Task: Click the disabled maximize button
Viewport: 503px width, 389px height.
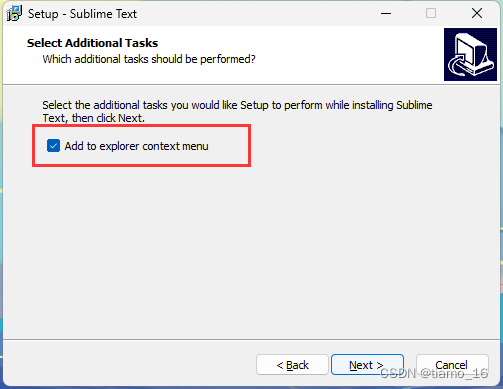Action: (431, 13)
